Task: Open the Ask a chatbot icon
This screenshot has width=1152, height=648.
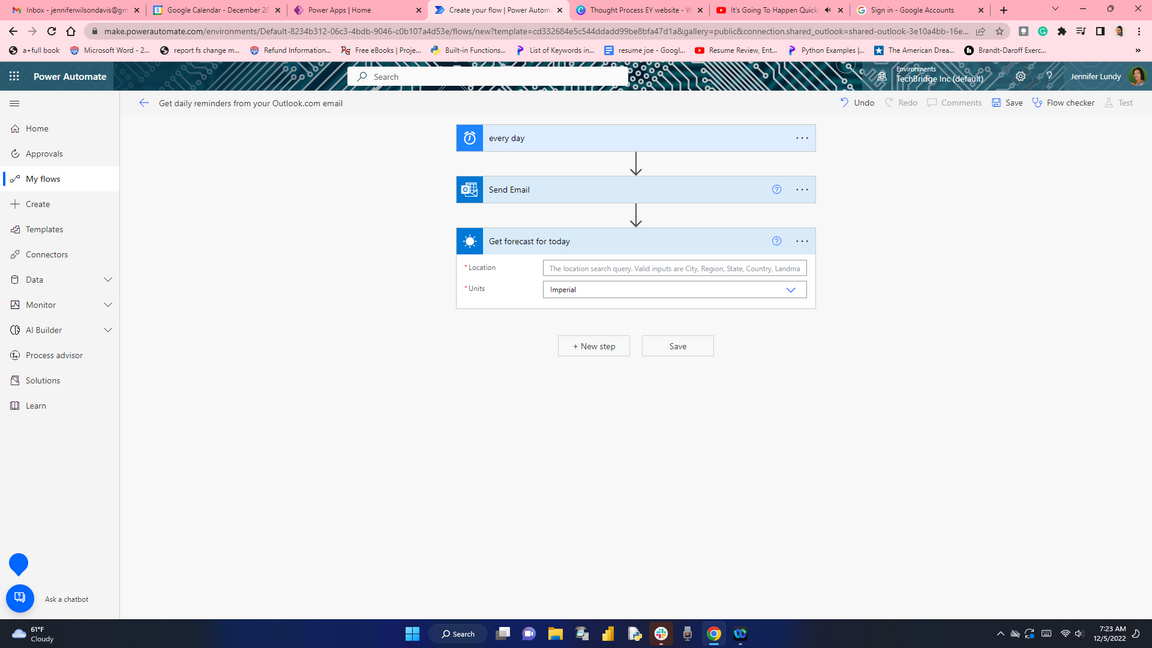Action: pyautogui.click(x=20, y=598)
